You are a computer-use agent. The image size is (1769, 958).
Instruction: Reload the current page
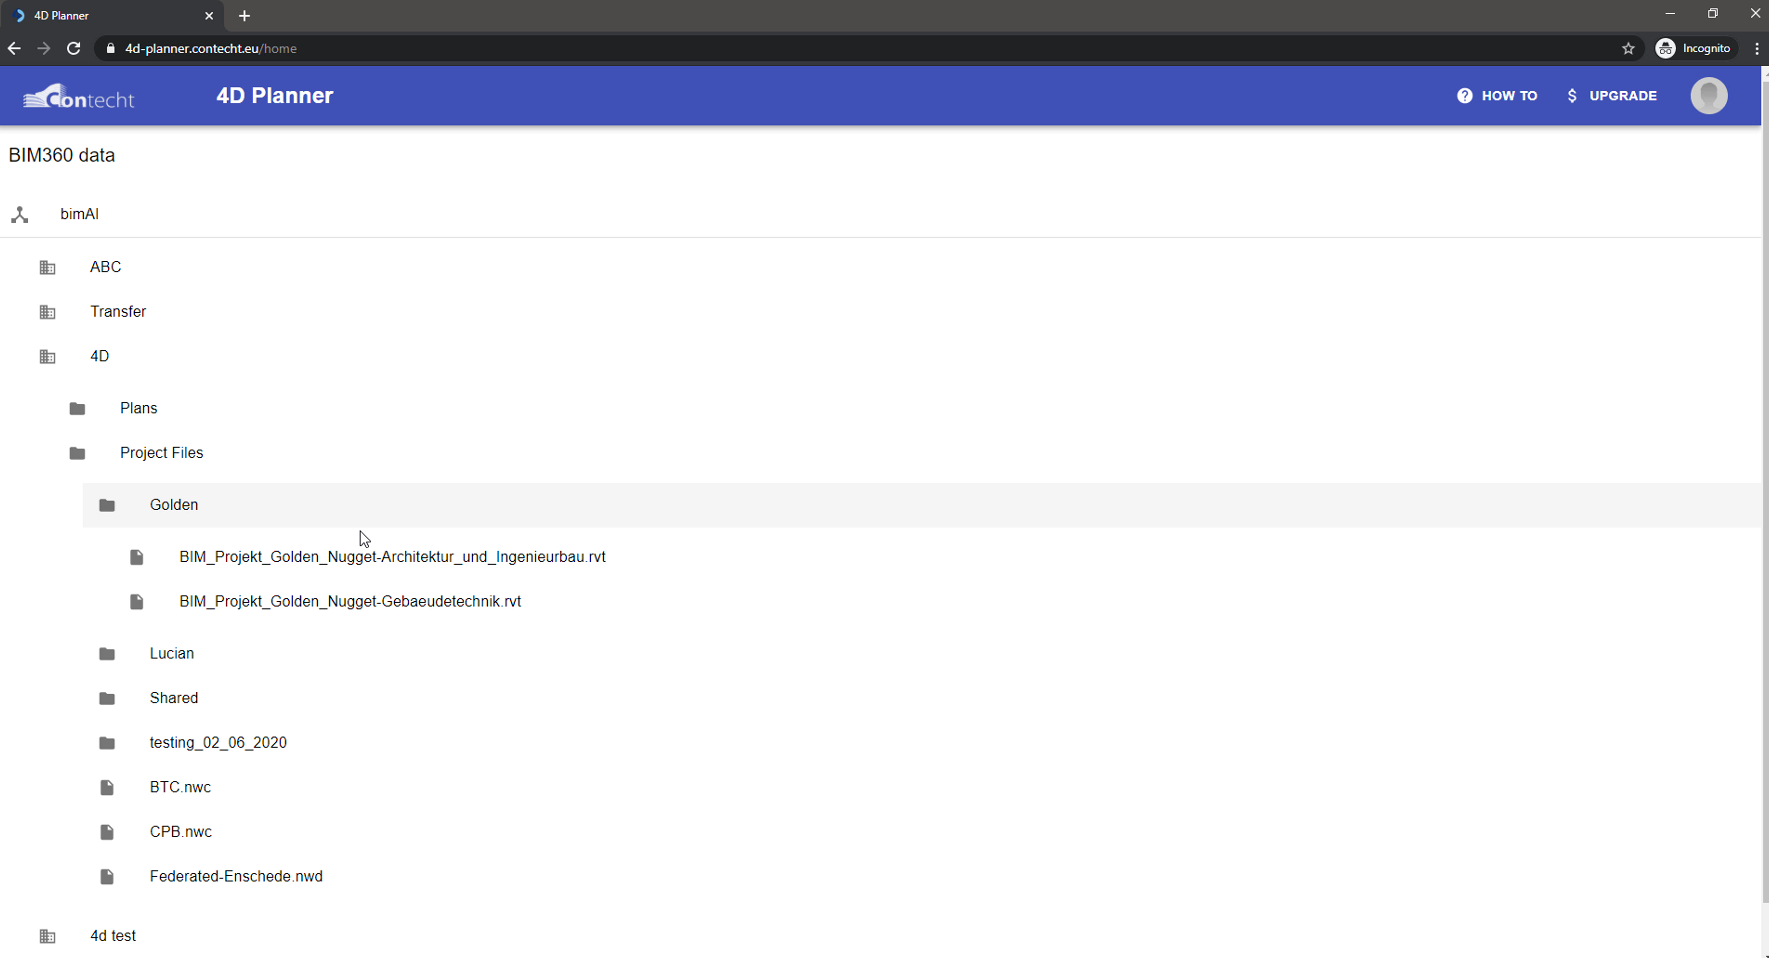[x=73, y=48]
